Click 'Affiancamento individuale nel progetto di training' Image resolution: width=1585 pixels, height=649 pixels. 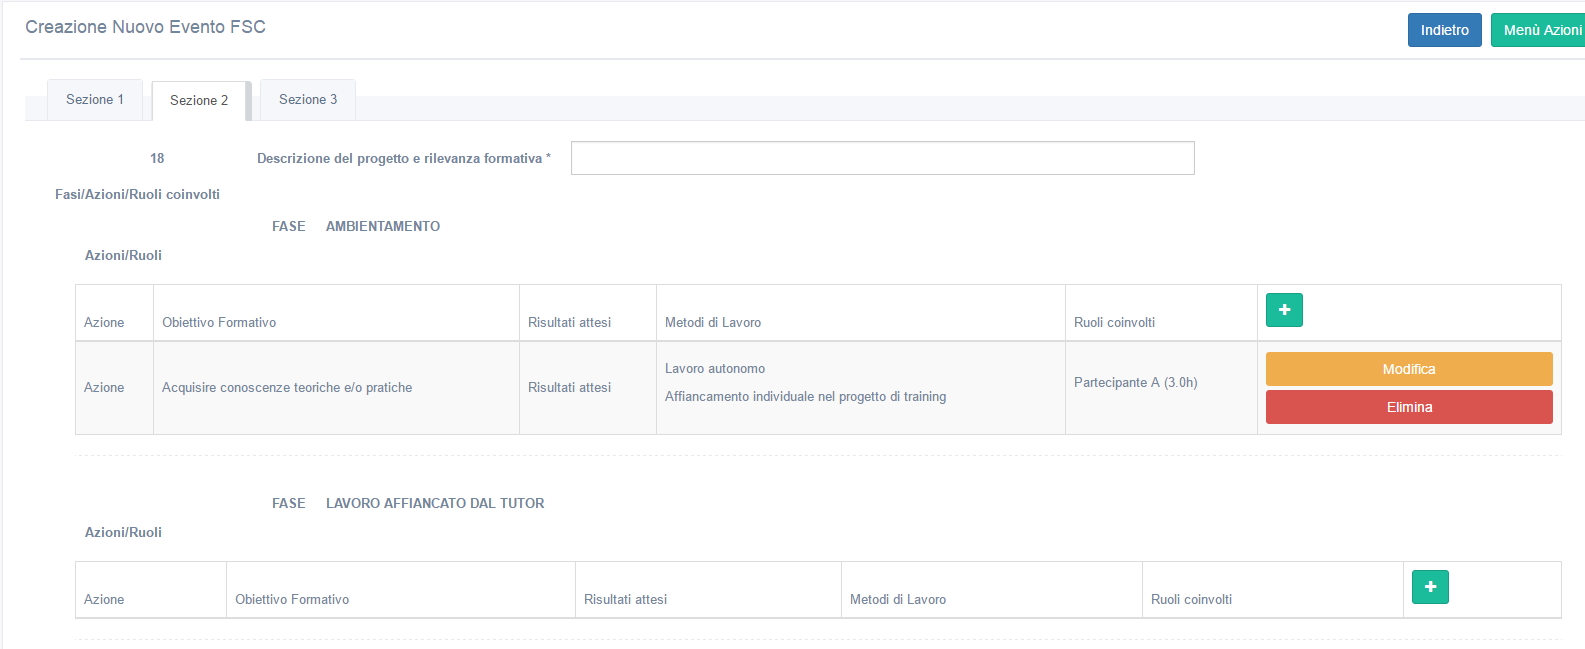pyautogui.click(x=805, y=397)
